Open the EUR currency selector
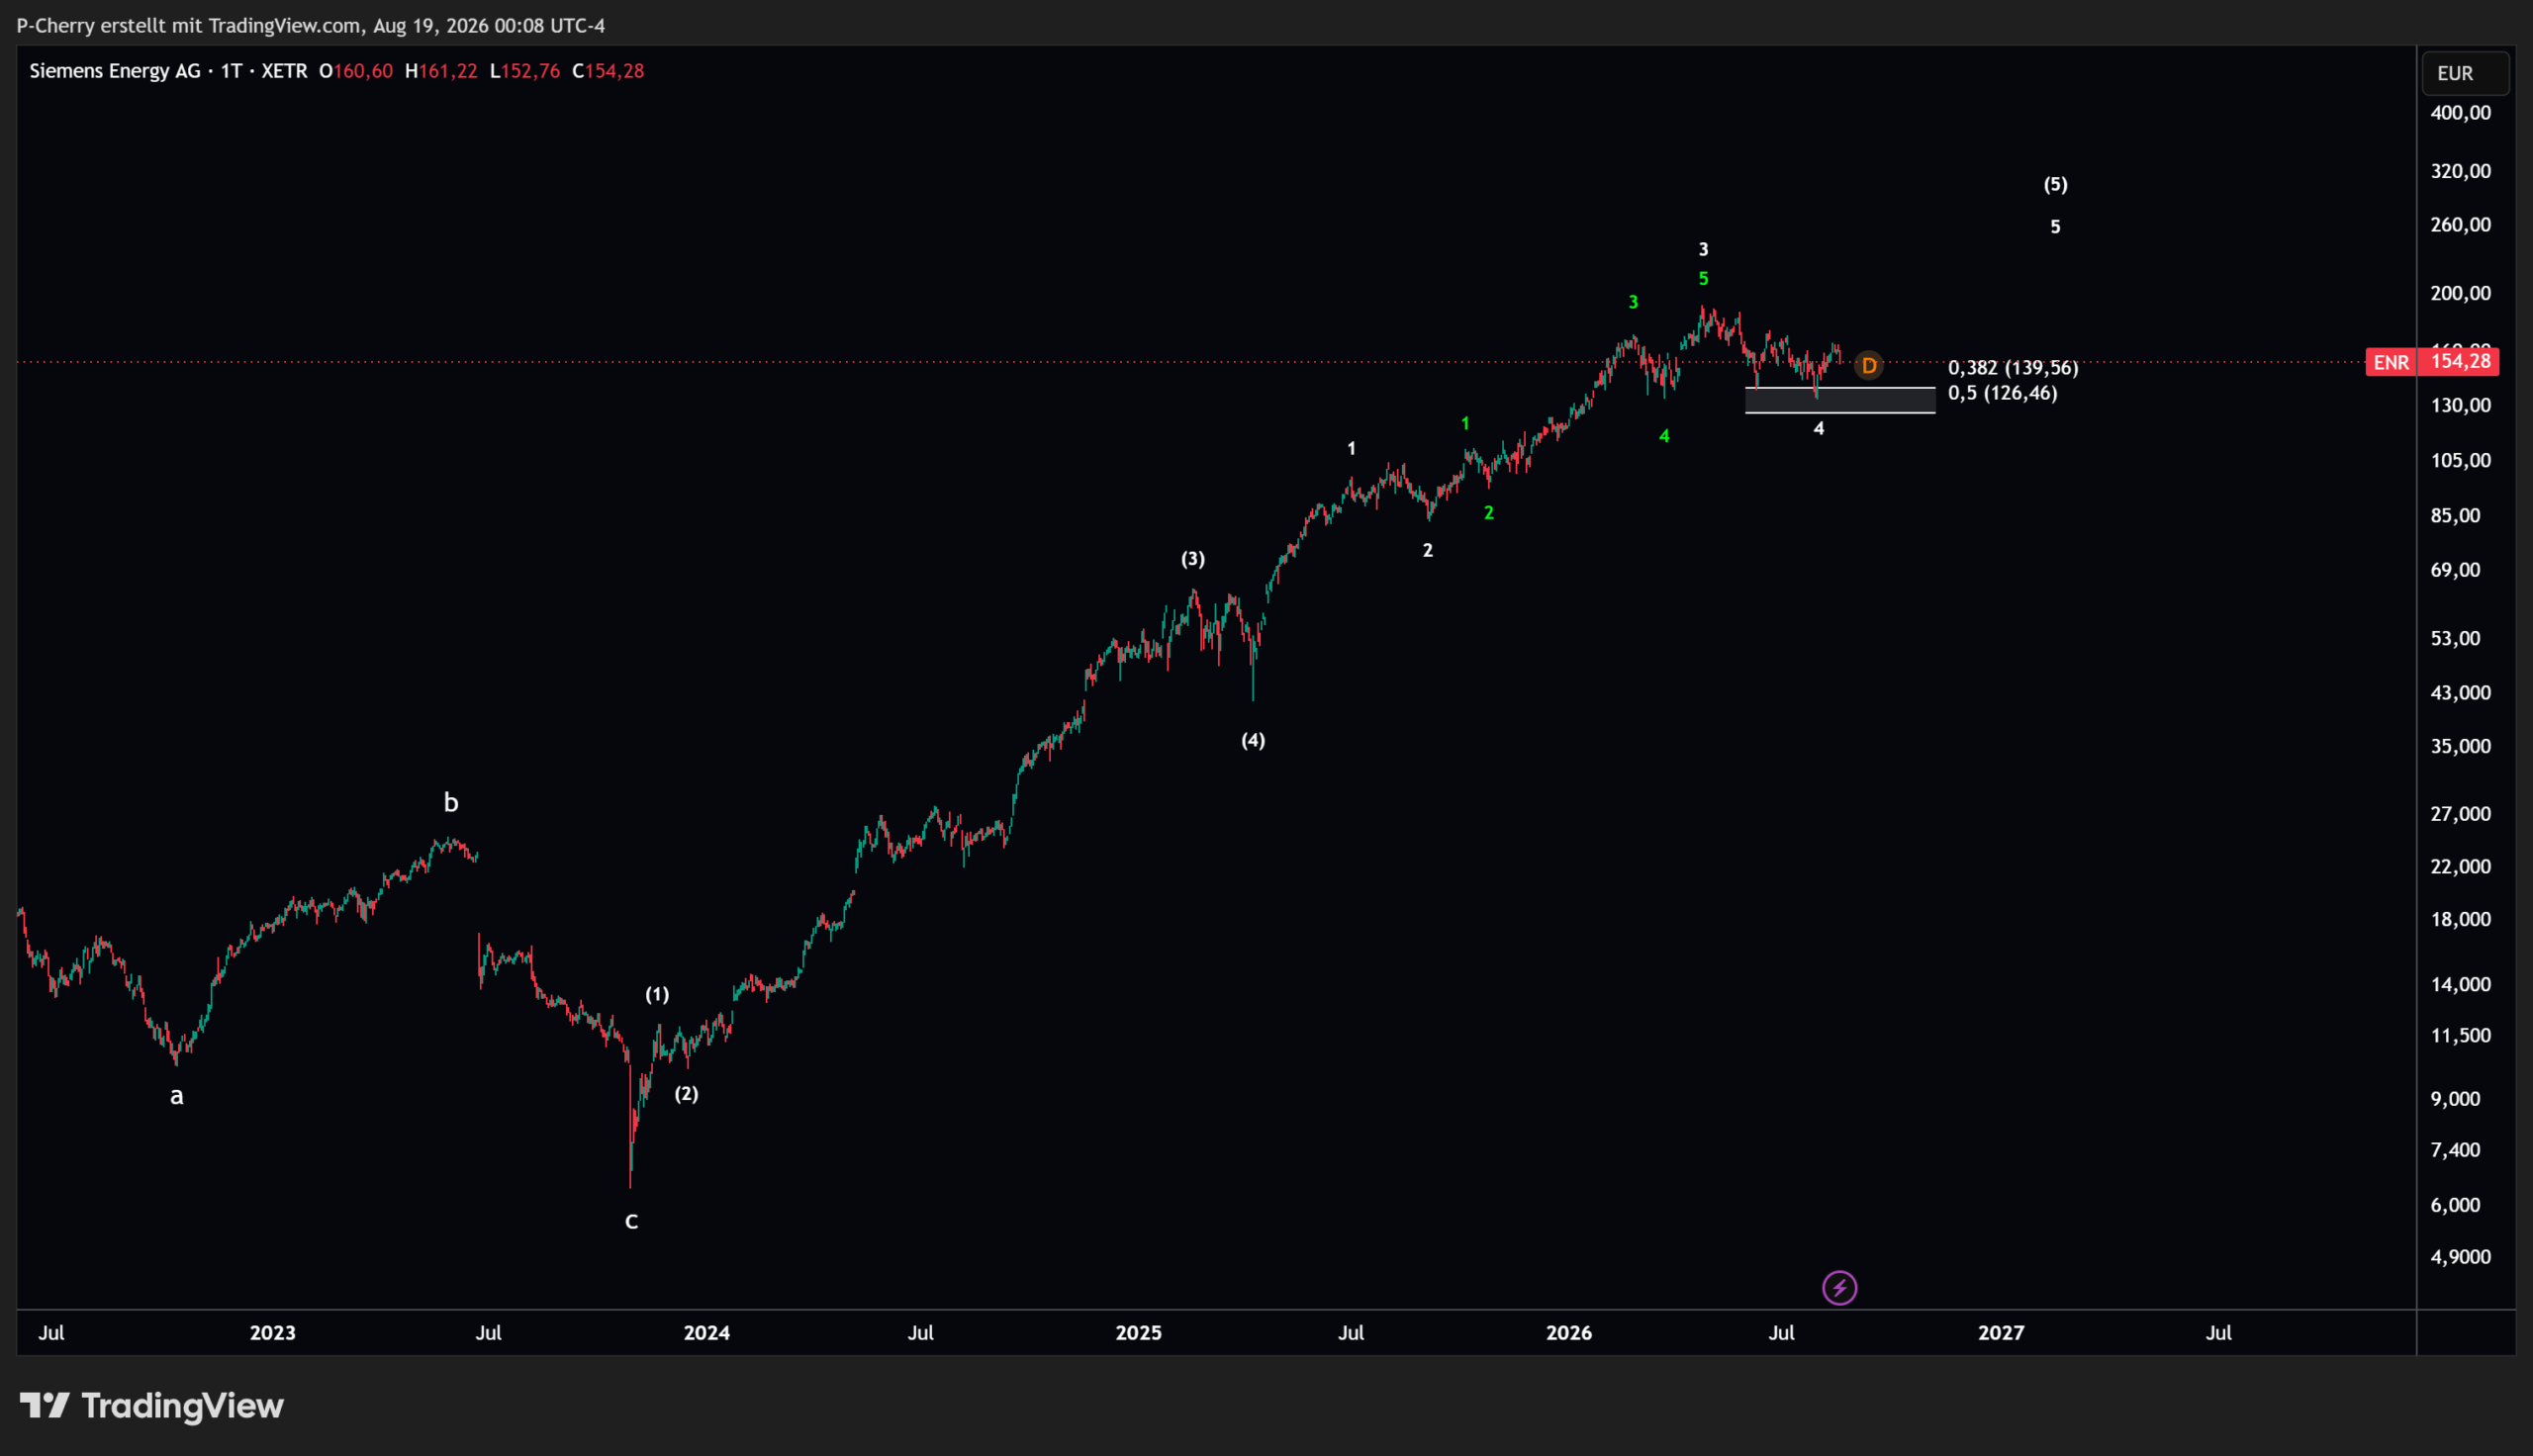The width and height of the screenshot is (2533, 1456). click(x=2465, y=73)
